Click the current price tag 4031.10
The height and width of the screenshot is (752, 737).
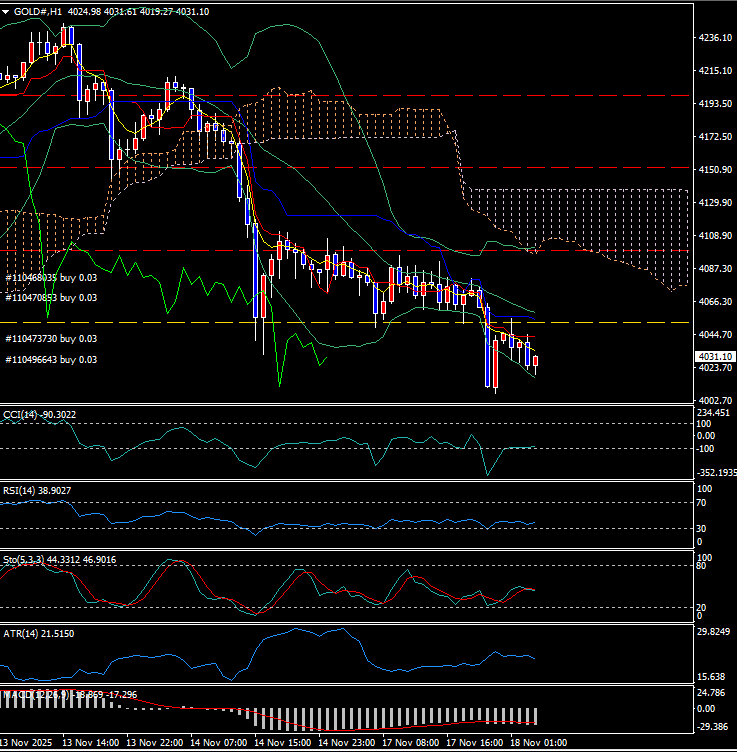pyautogui.click(x=716, y=357)
